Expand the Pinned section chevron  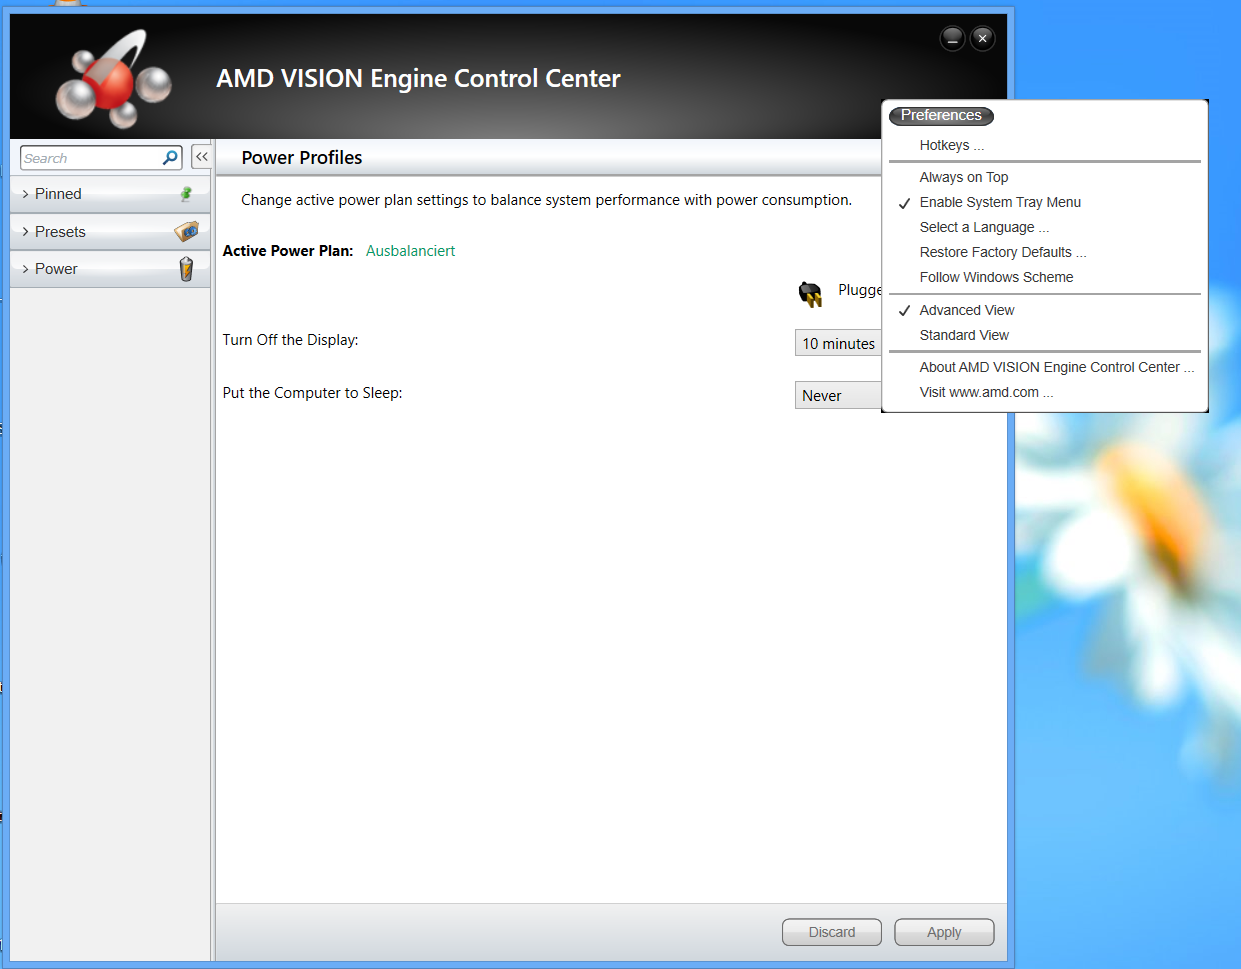coord(25,194)
